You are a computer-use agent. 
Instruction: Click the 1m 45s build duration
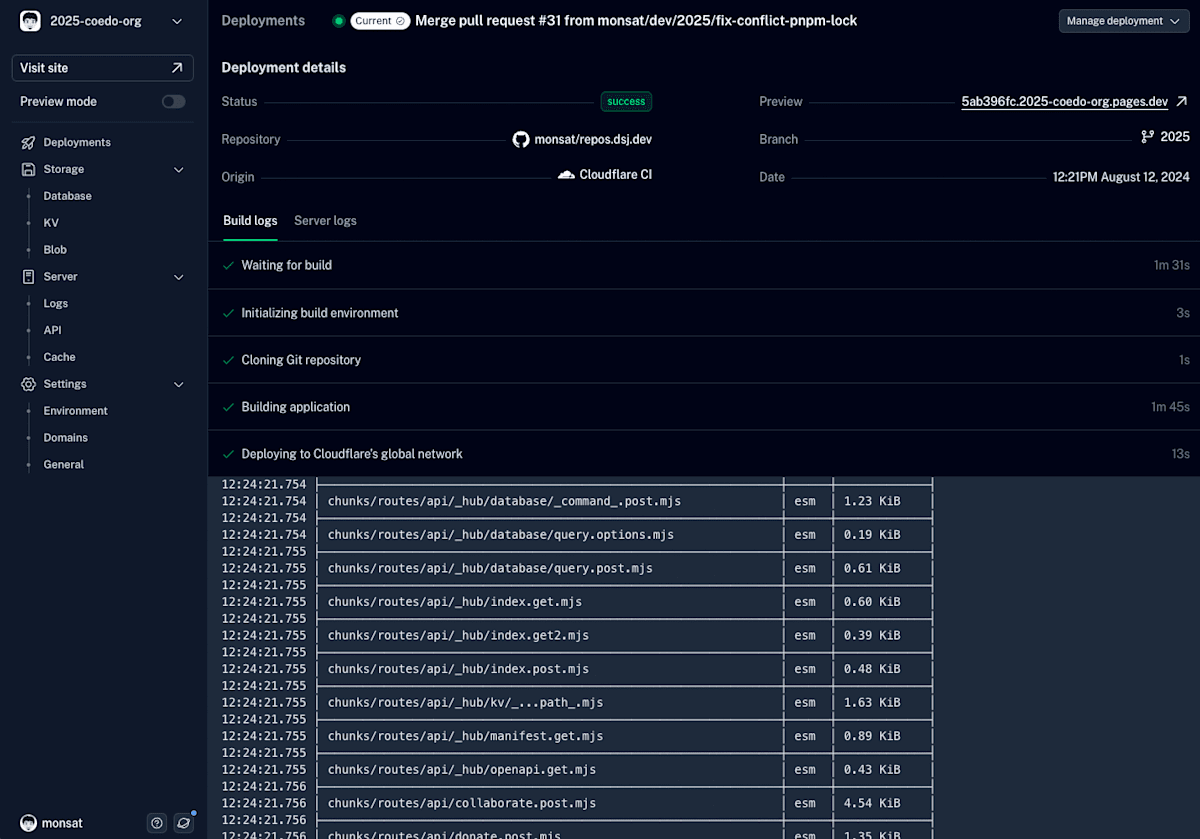pos(1170,407)
